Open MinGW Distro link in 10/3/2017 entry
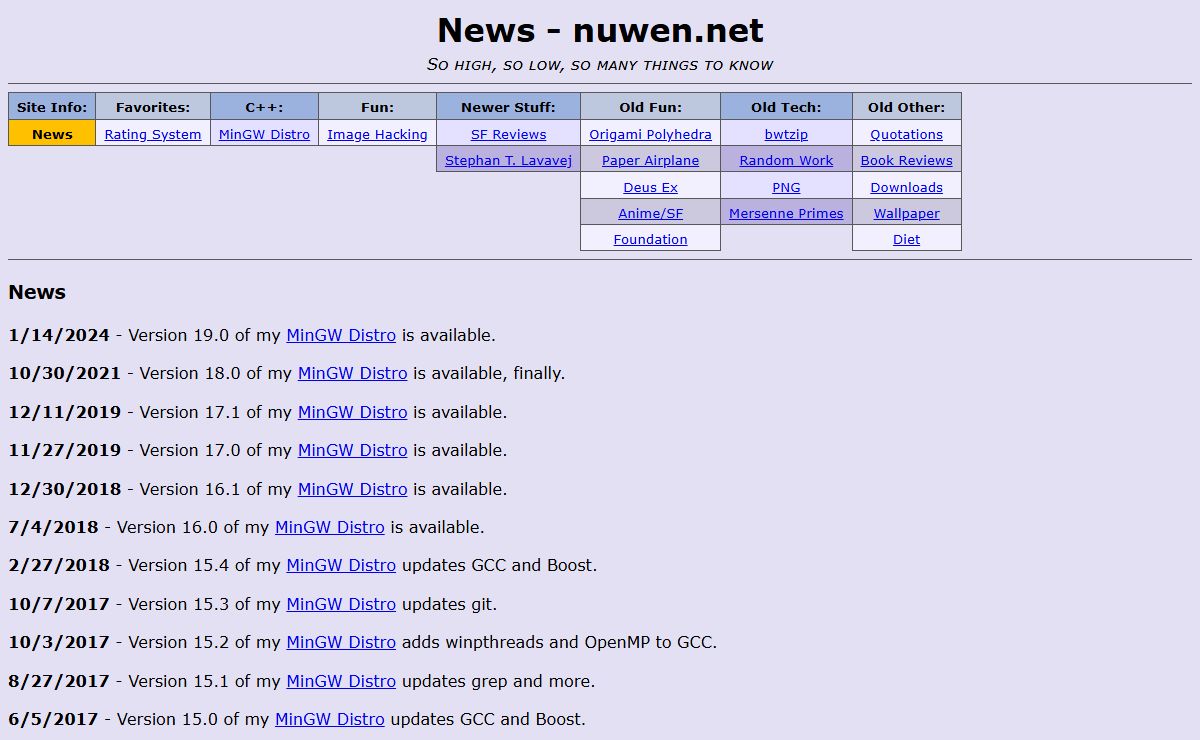The height and width of the screenshot is (740, 1200). [341, 642]
